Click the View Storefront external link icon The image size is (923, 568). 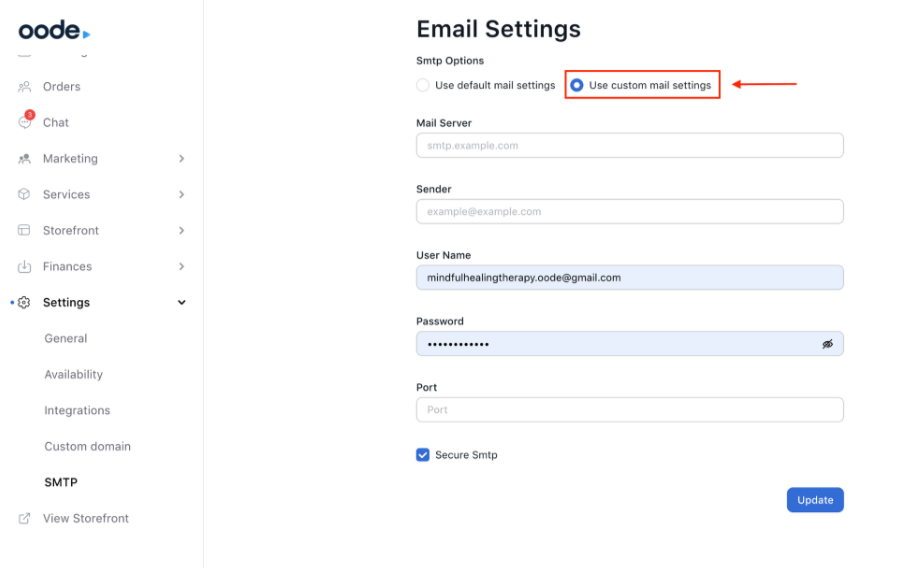pos(25,519)
